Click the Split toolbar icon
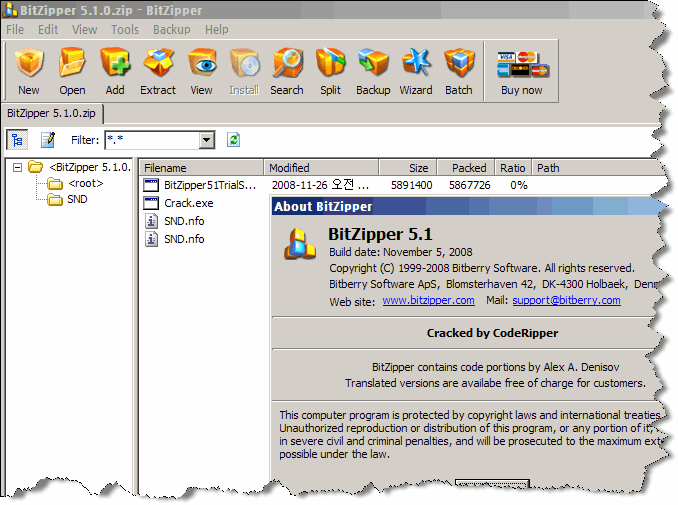This screenshot has width=678, height=505. tap(330, 63)
